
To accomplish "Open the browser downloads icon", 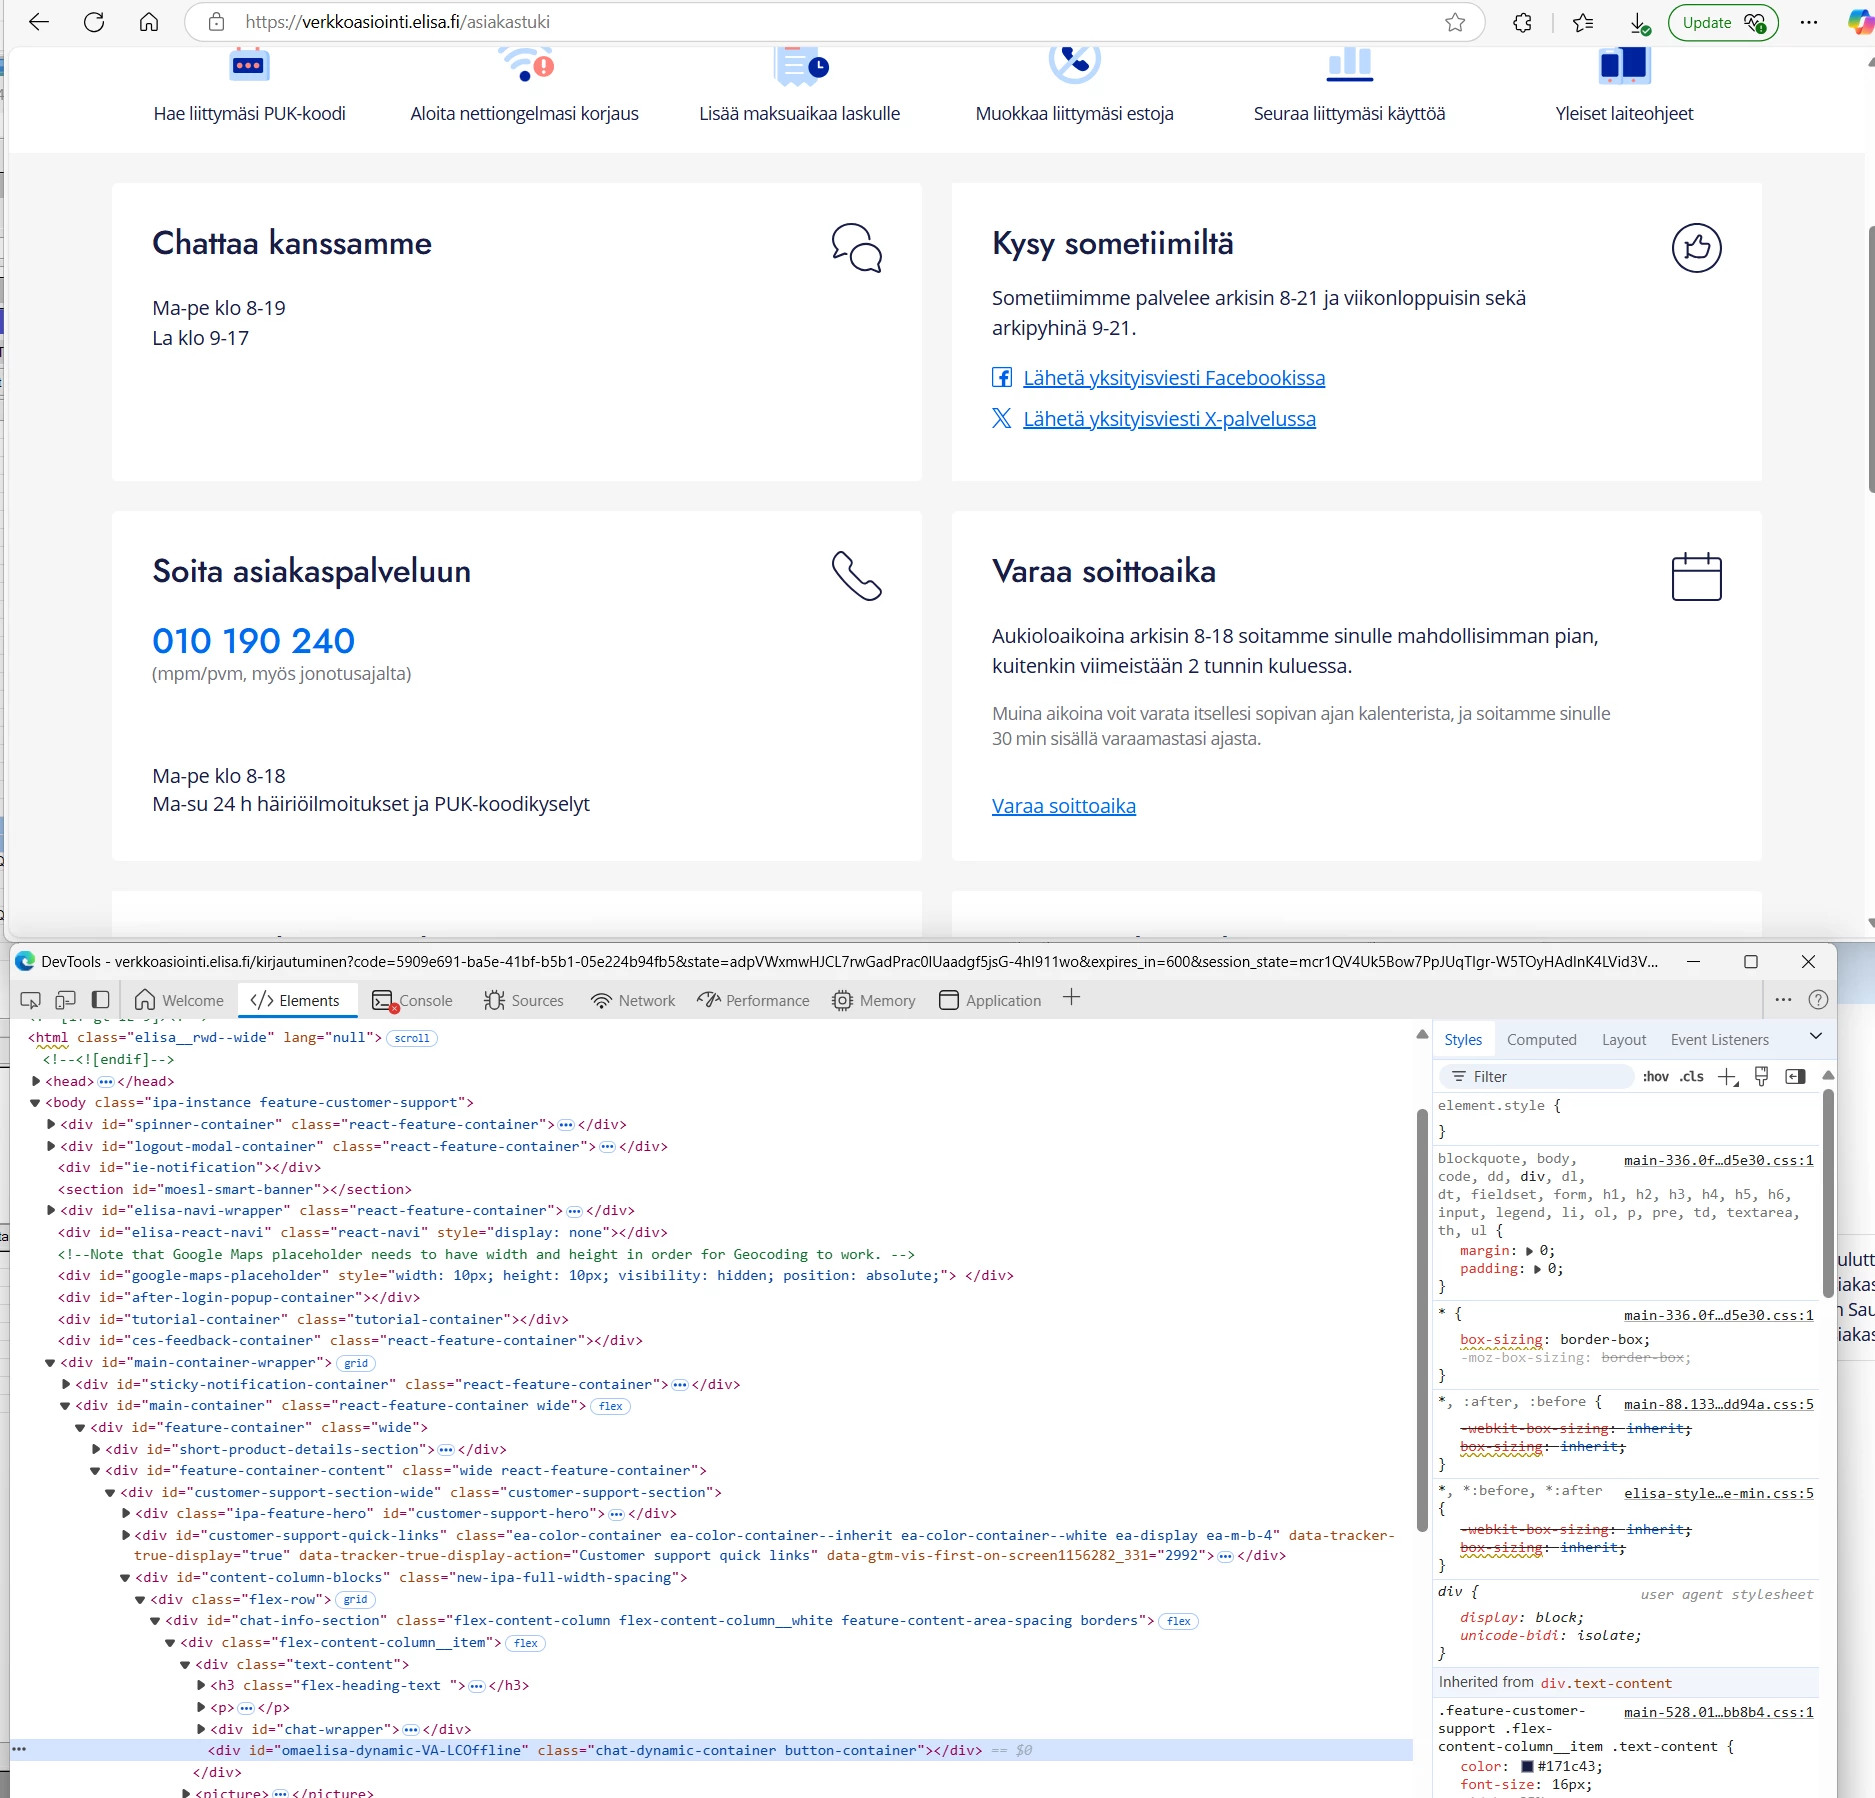I will click(x=1639, y=22).
